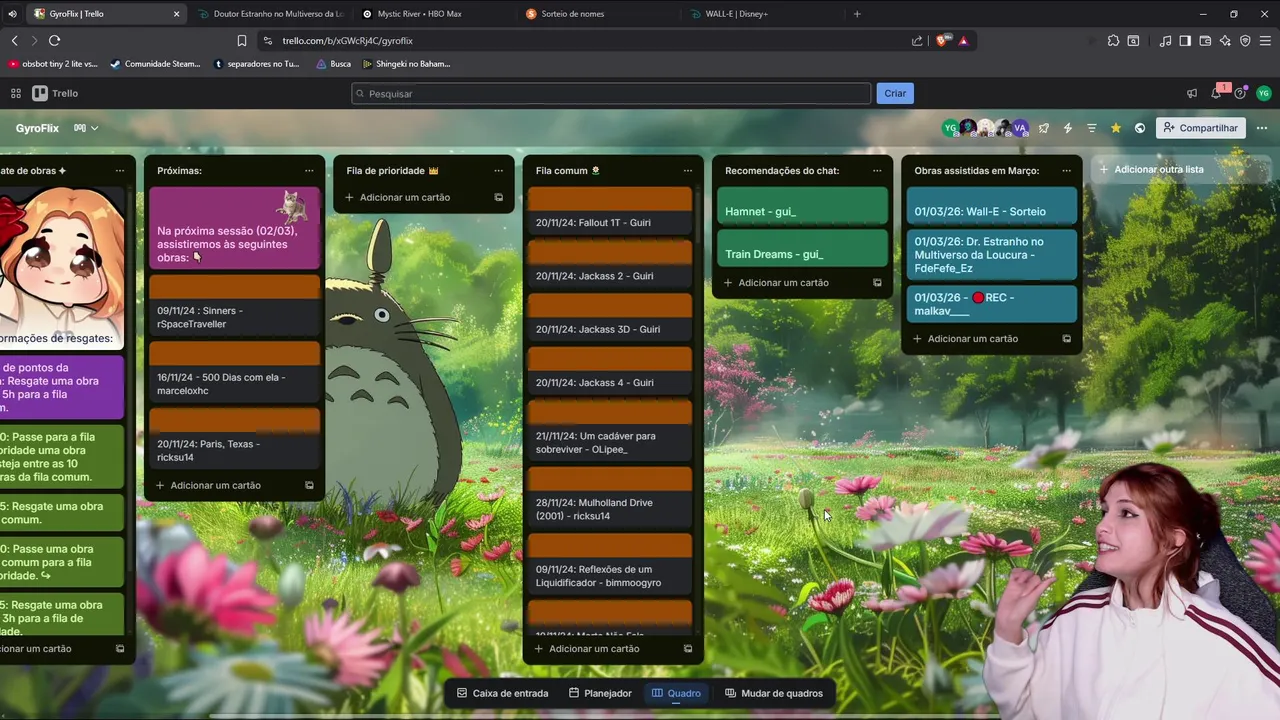Open the 20/11/24: Fallout 1T - Guiri card
This screenshot has height=720, width=1280.
click(x=610, y=212)
